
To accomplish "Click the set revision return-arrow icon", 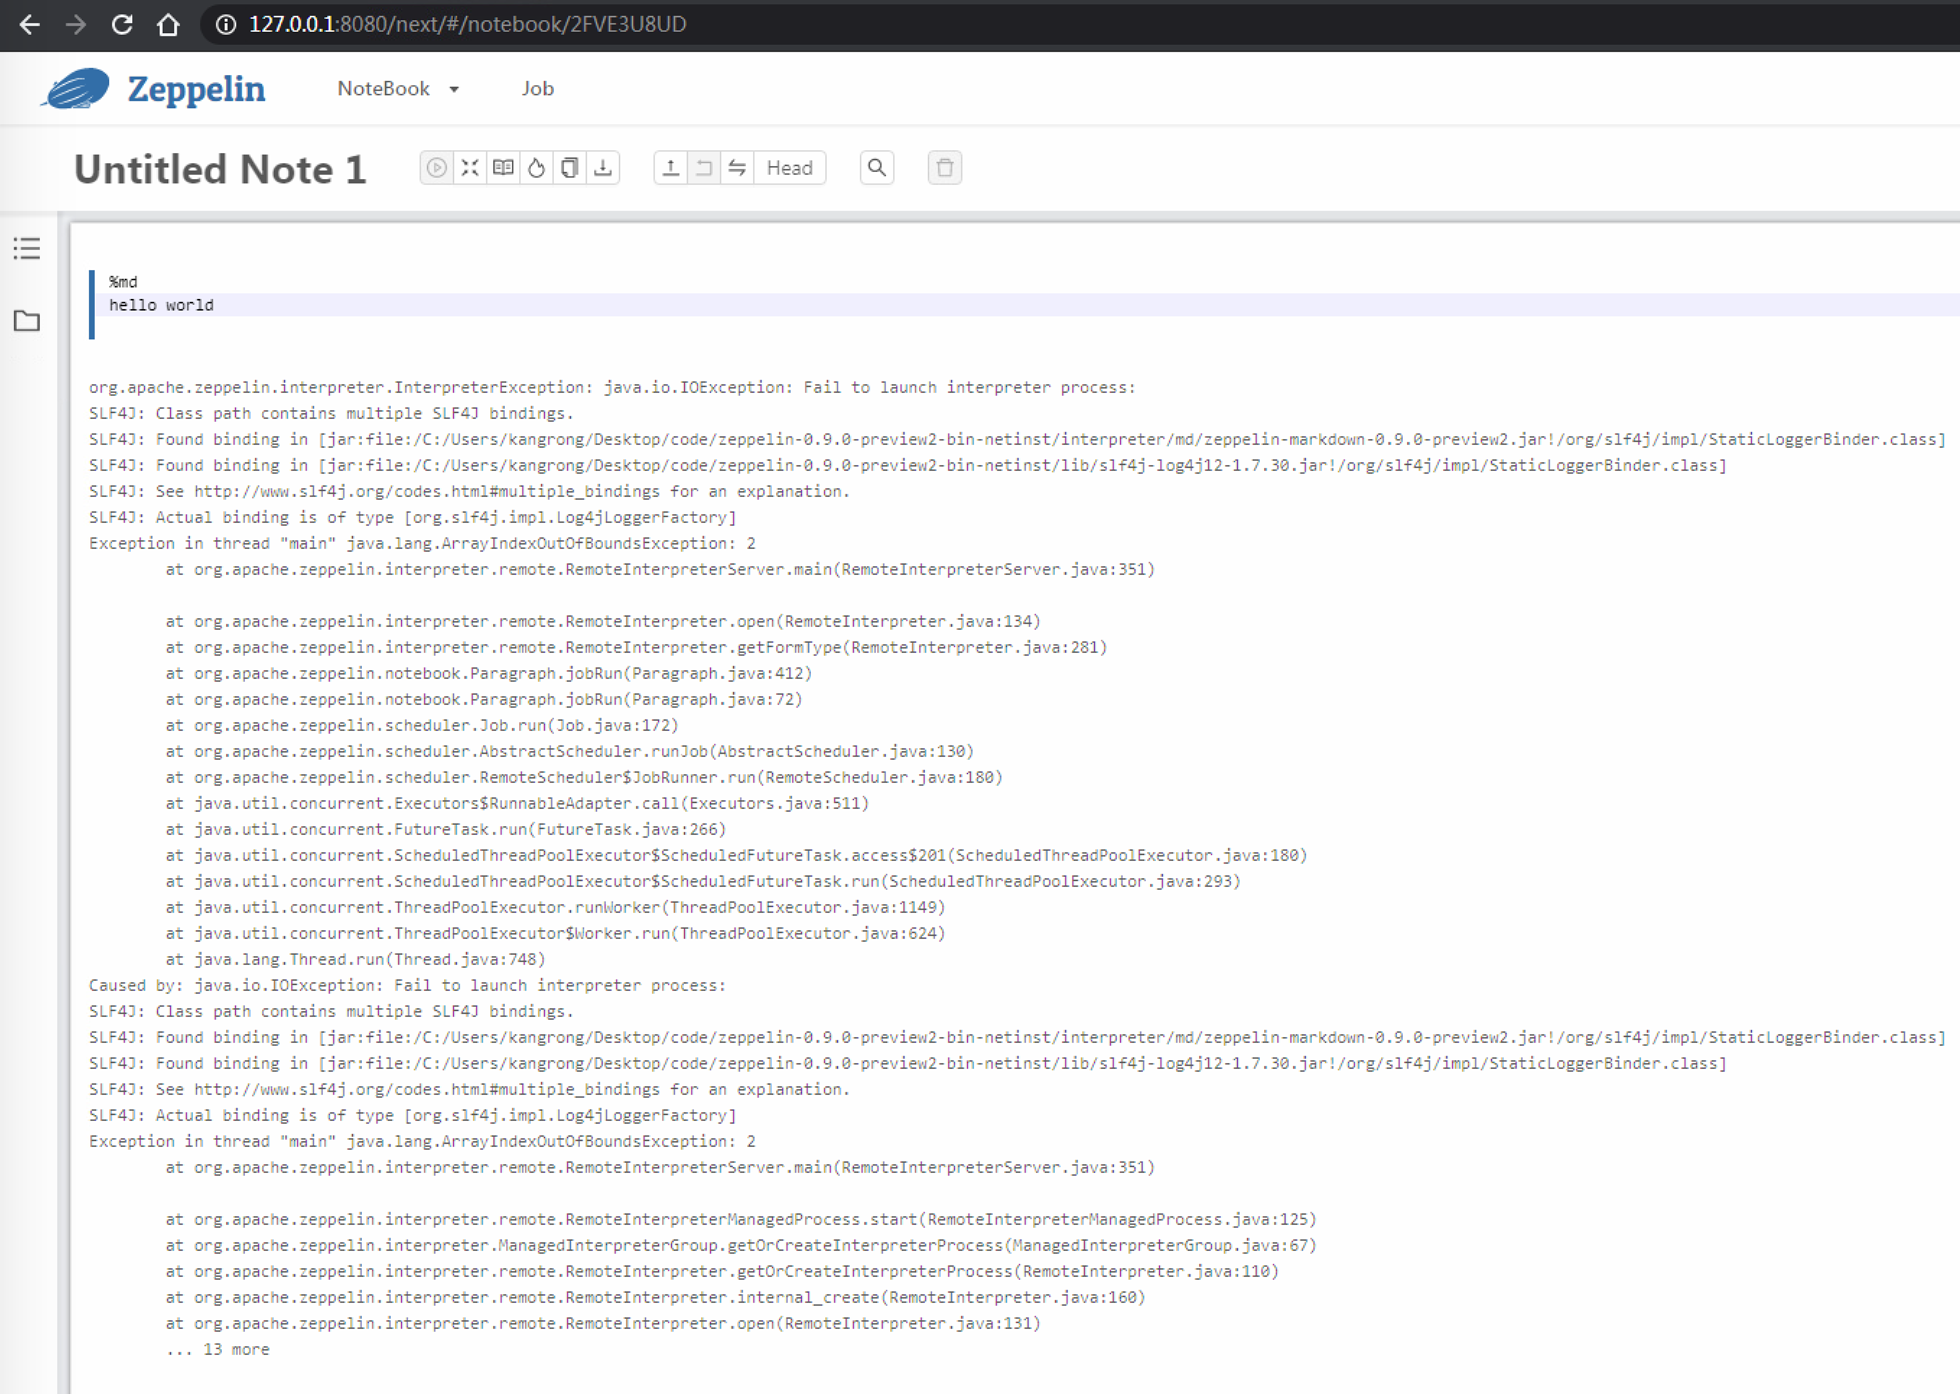I will pyautogui.click(x=704, y=168).
